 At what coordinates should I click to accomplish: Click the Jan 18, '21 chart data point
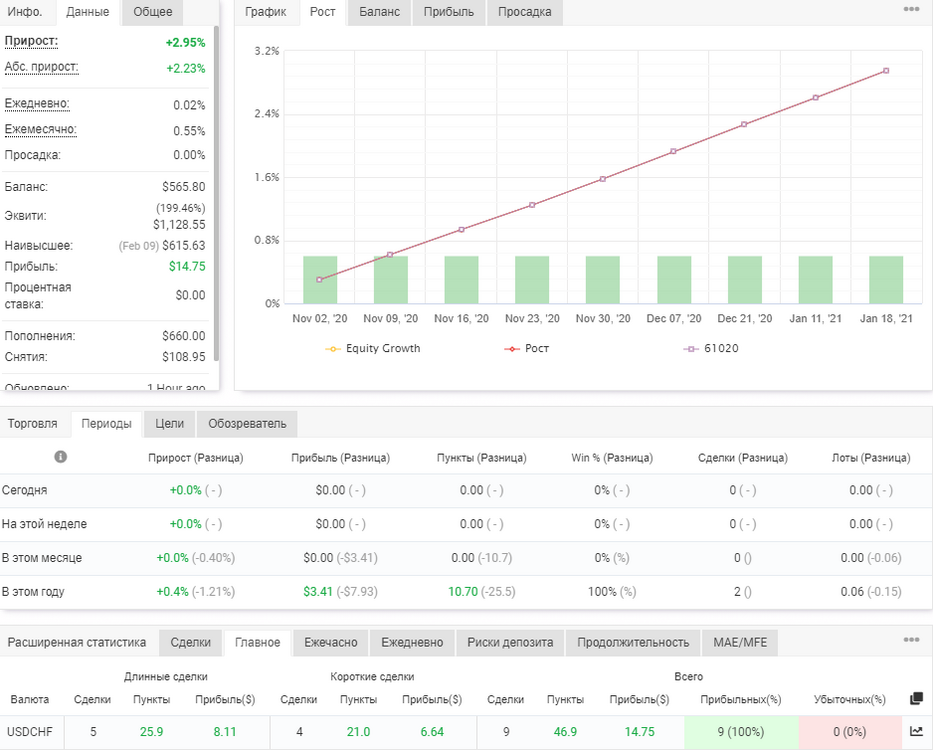[x=886, y=71]
